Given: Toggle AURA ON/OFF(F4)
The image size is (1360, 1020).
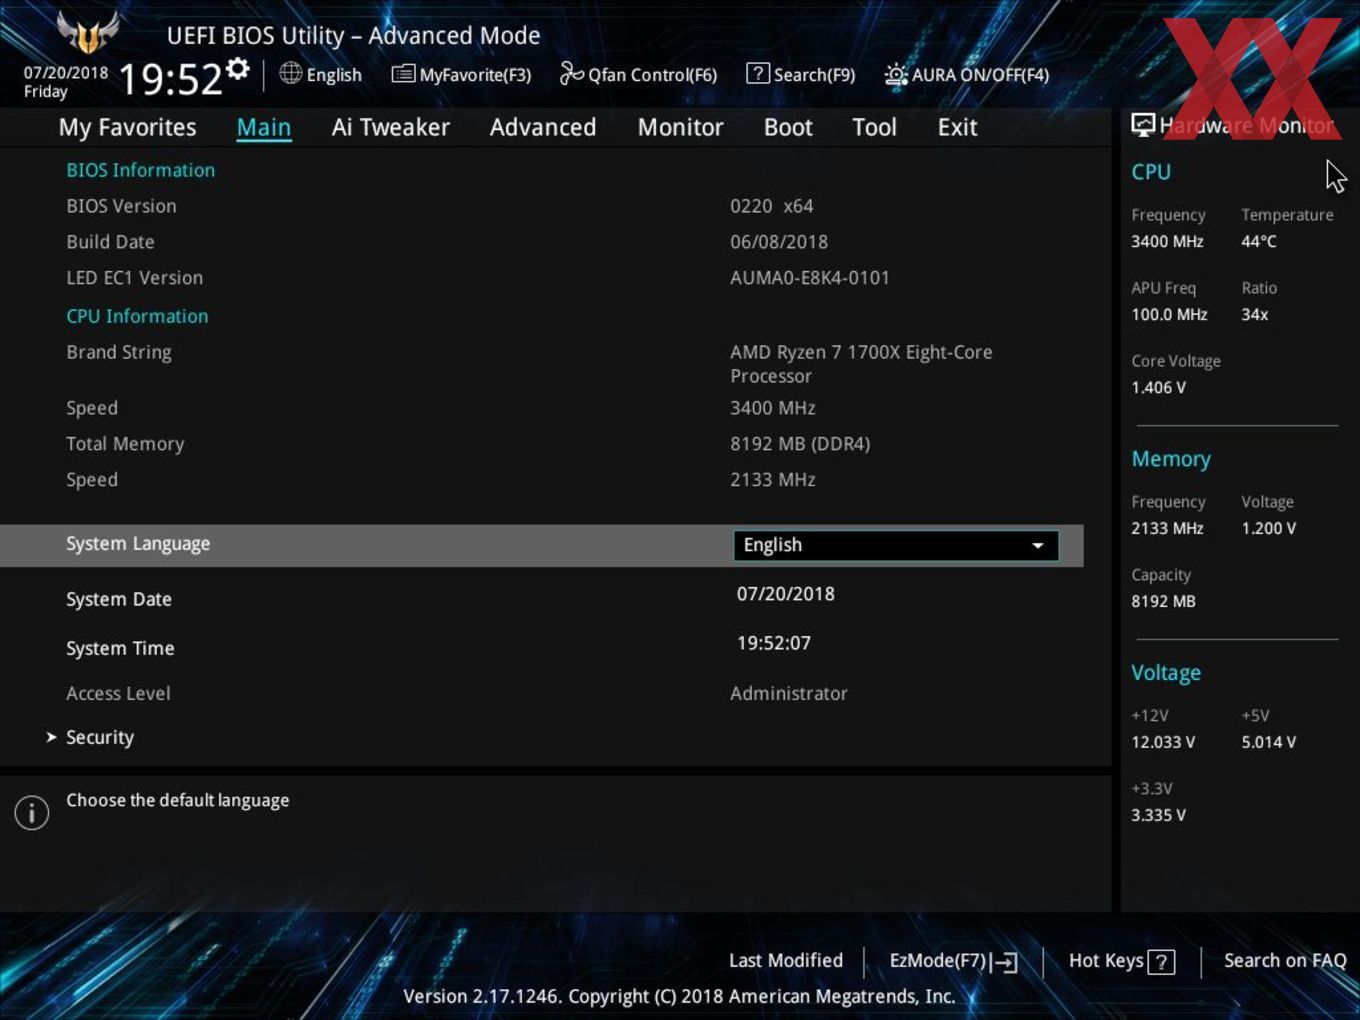Looking at the screenshot, I should point(967,75).
